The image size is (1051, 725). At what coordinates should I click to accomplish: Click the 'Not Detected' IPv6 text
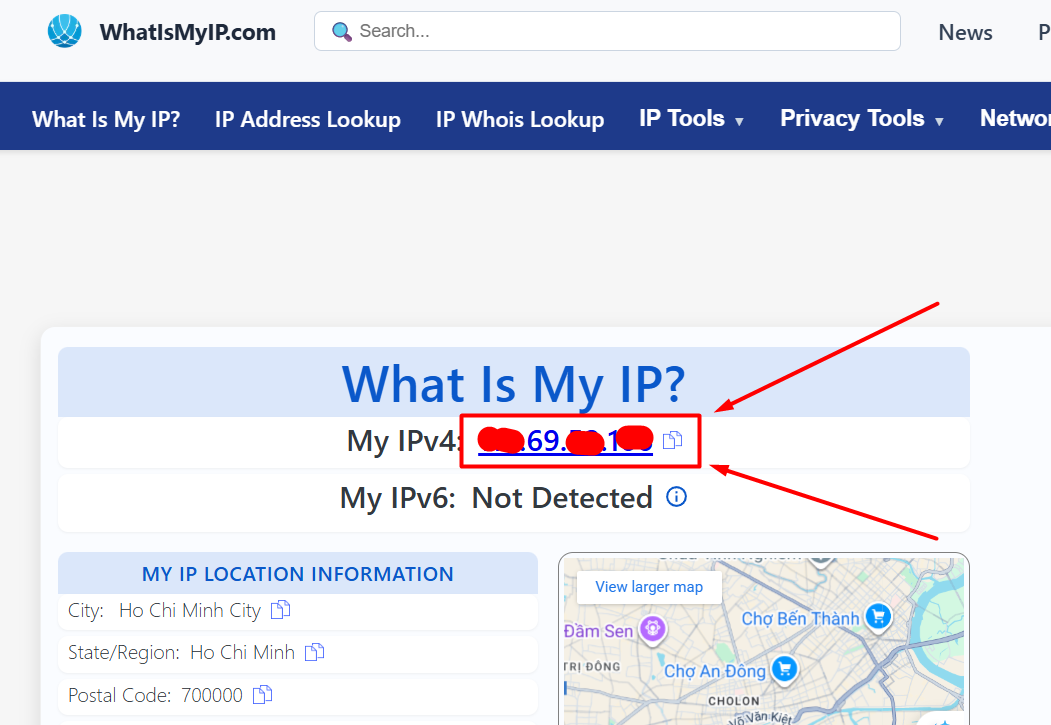562,498
